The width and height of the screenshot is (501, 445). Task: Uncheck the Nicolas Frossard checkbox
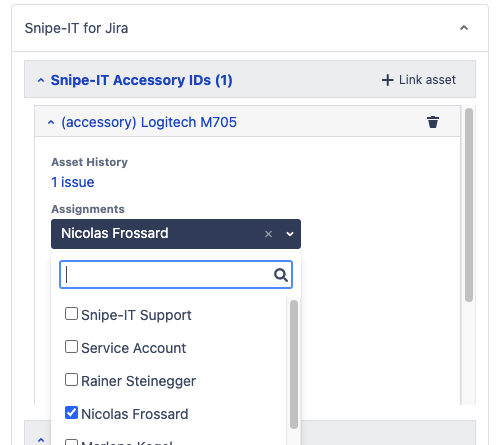pos(71,413)
